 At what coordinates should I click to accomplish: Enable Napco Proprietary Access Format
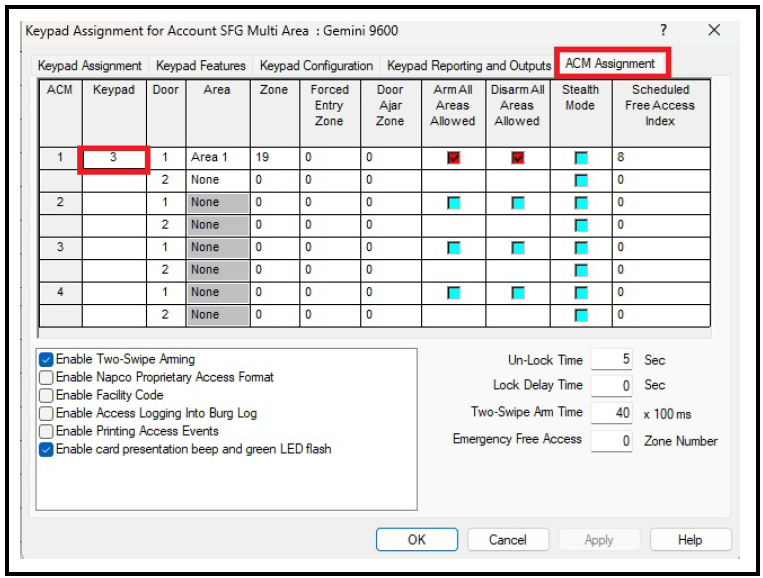[46, 378]
